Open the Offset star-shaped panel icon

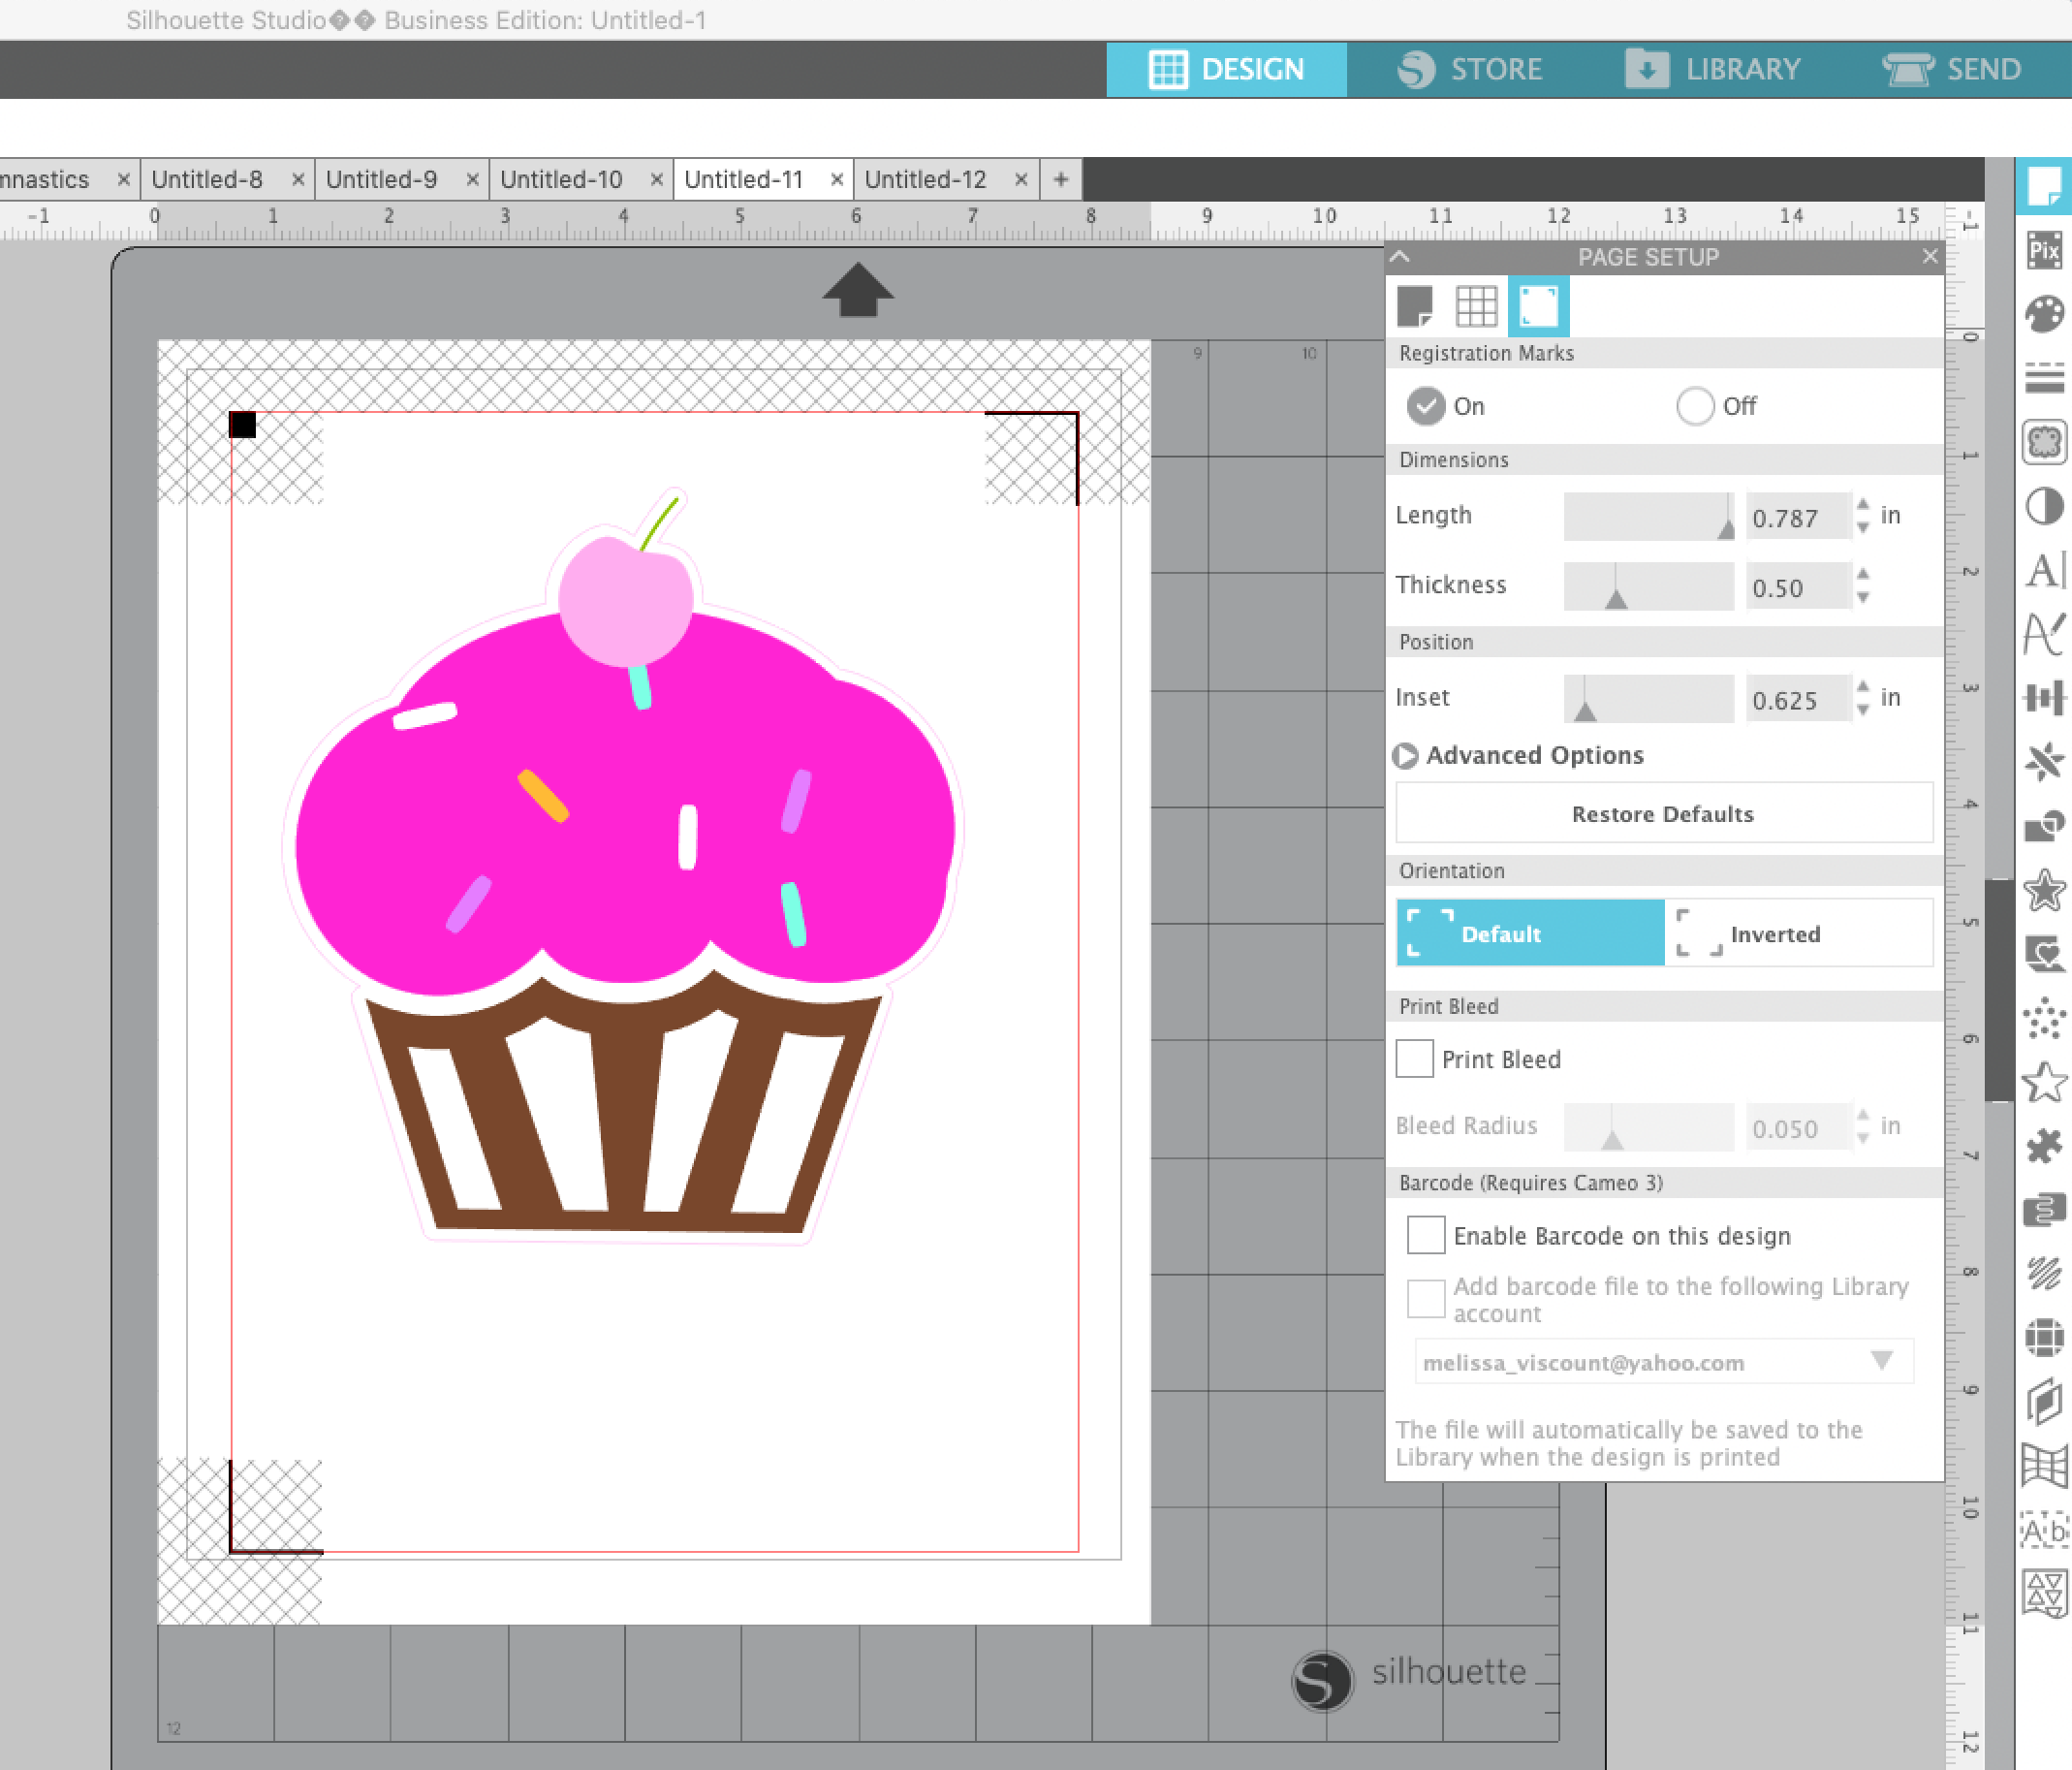coord(2046,888)
